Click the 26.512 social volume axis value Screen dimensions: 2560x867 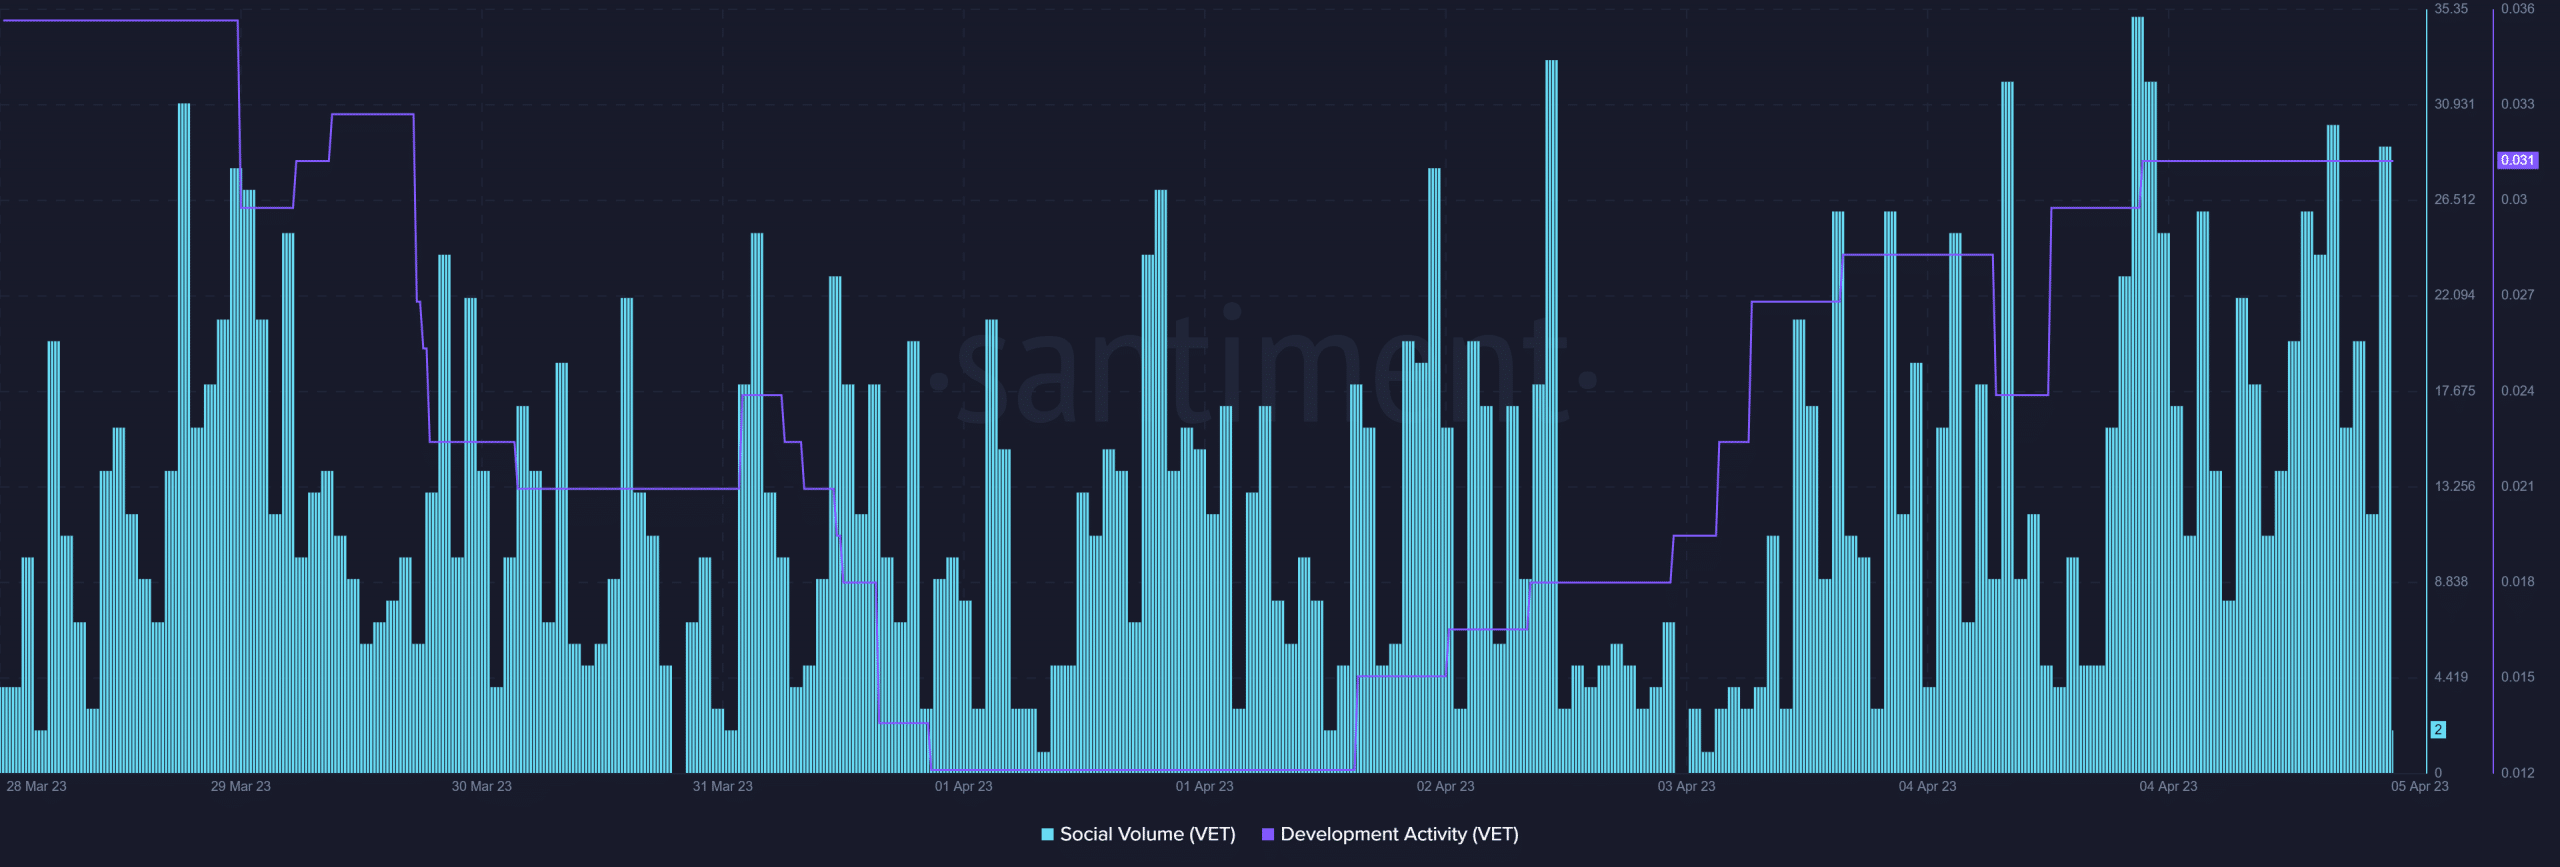2454,200
